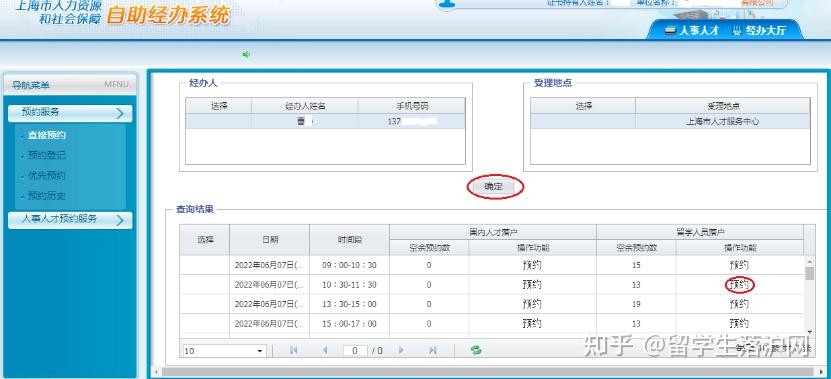The width and height of the screenshot is (831, 379).
Task: Click the page number input field
Action: point(355,350)
